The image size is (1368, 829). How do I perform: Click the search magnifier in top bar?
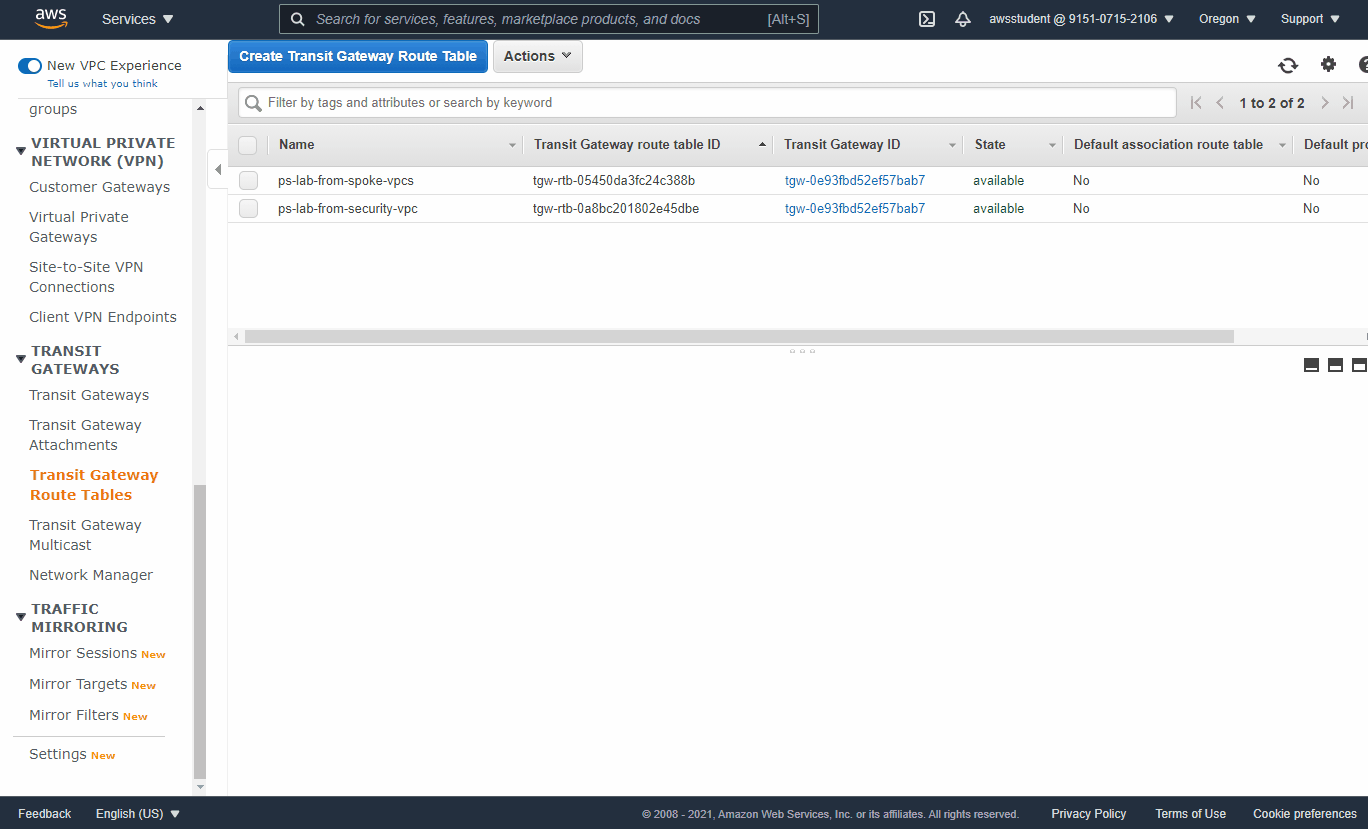[298, 19]
